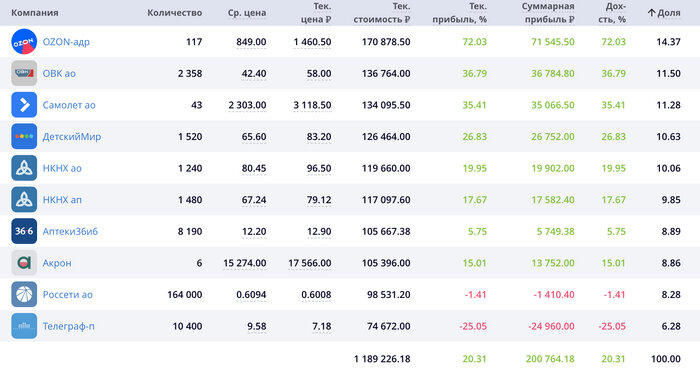Click OZON average price 849.00
Viewport: 700px width, 374px height.
251,42
